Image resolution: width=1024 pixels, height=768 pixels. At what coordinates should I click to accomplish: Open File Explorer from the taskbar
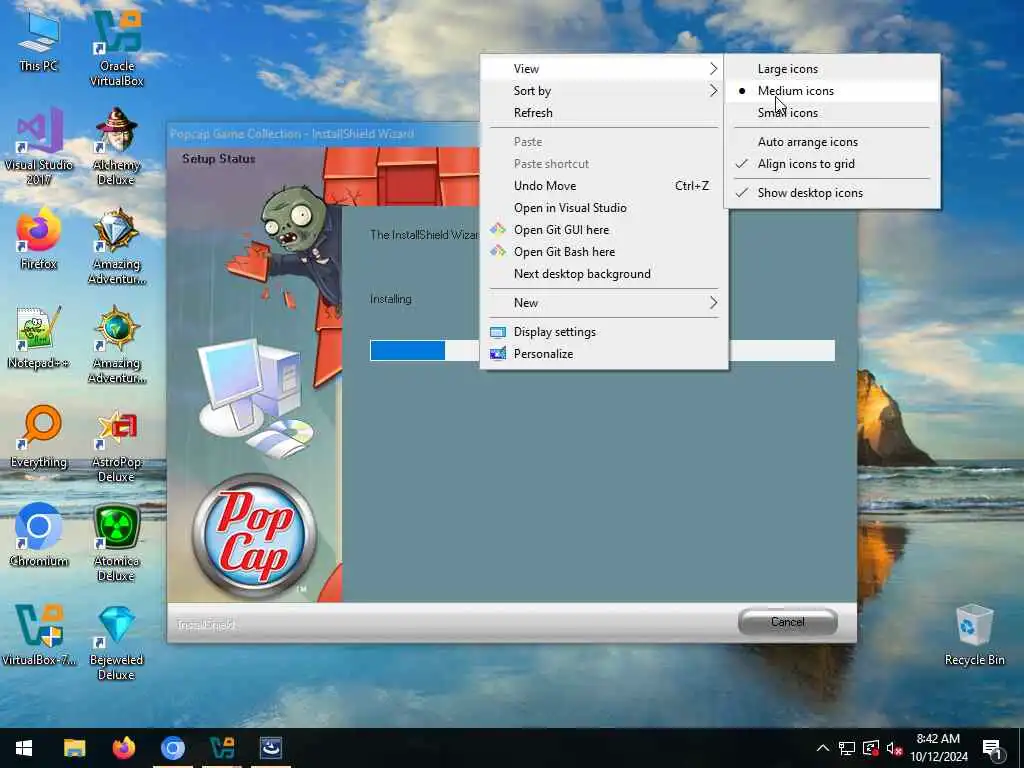point(74,748)
